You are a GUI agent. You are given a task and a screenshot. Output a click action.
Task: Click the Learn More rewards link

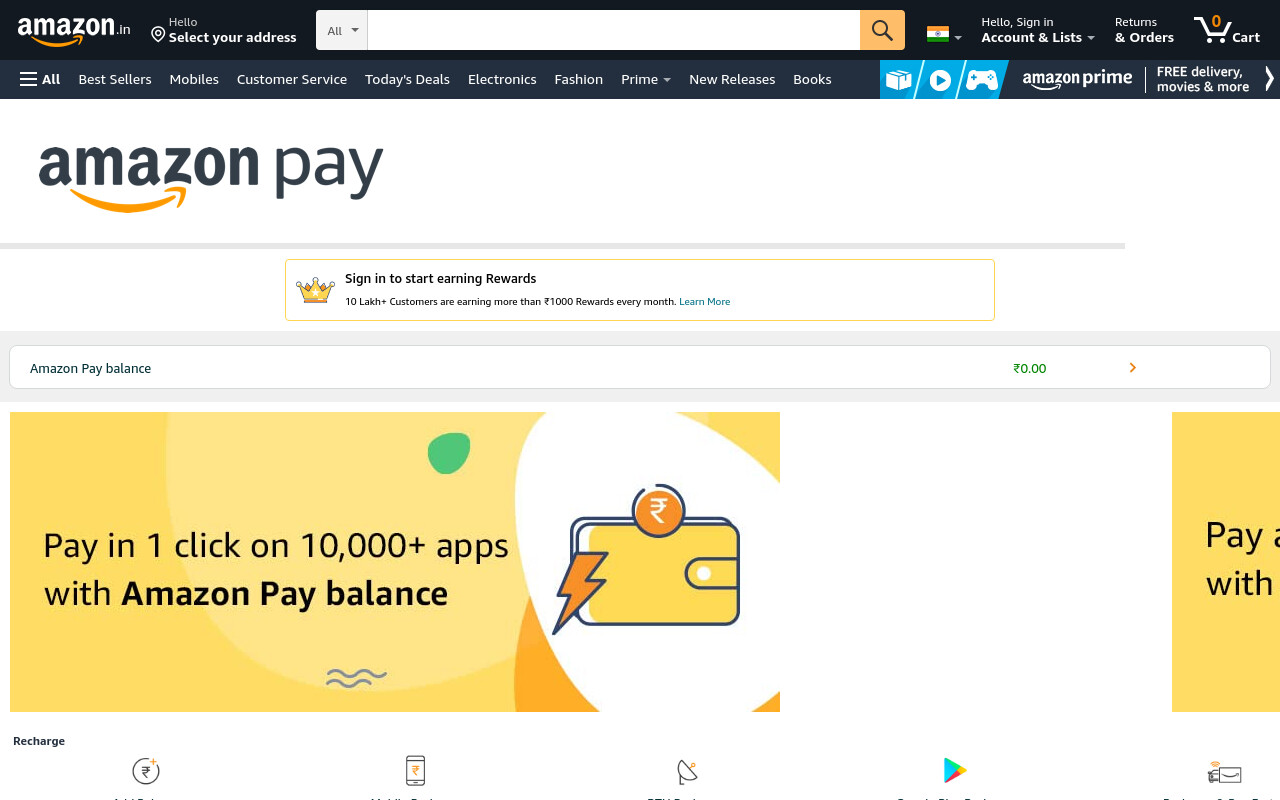(704, 301)
